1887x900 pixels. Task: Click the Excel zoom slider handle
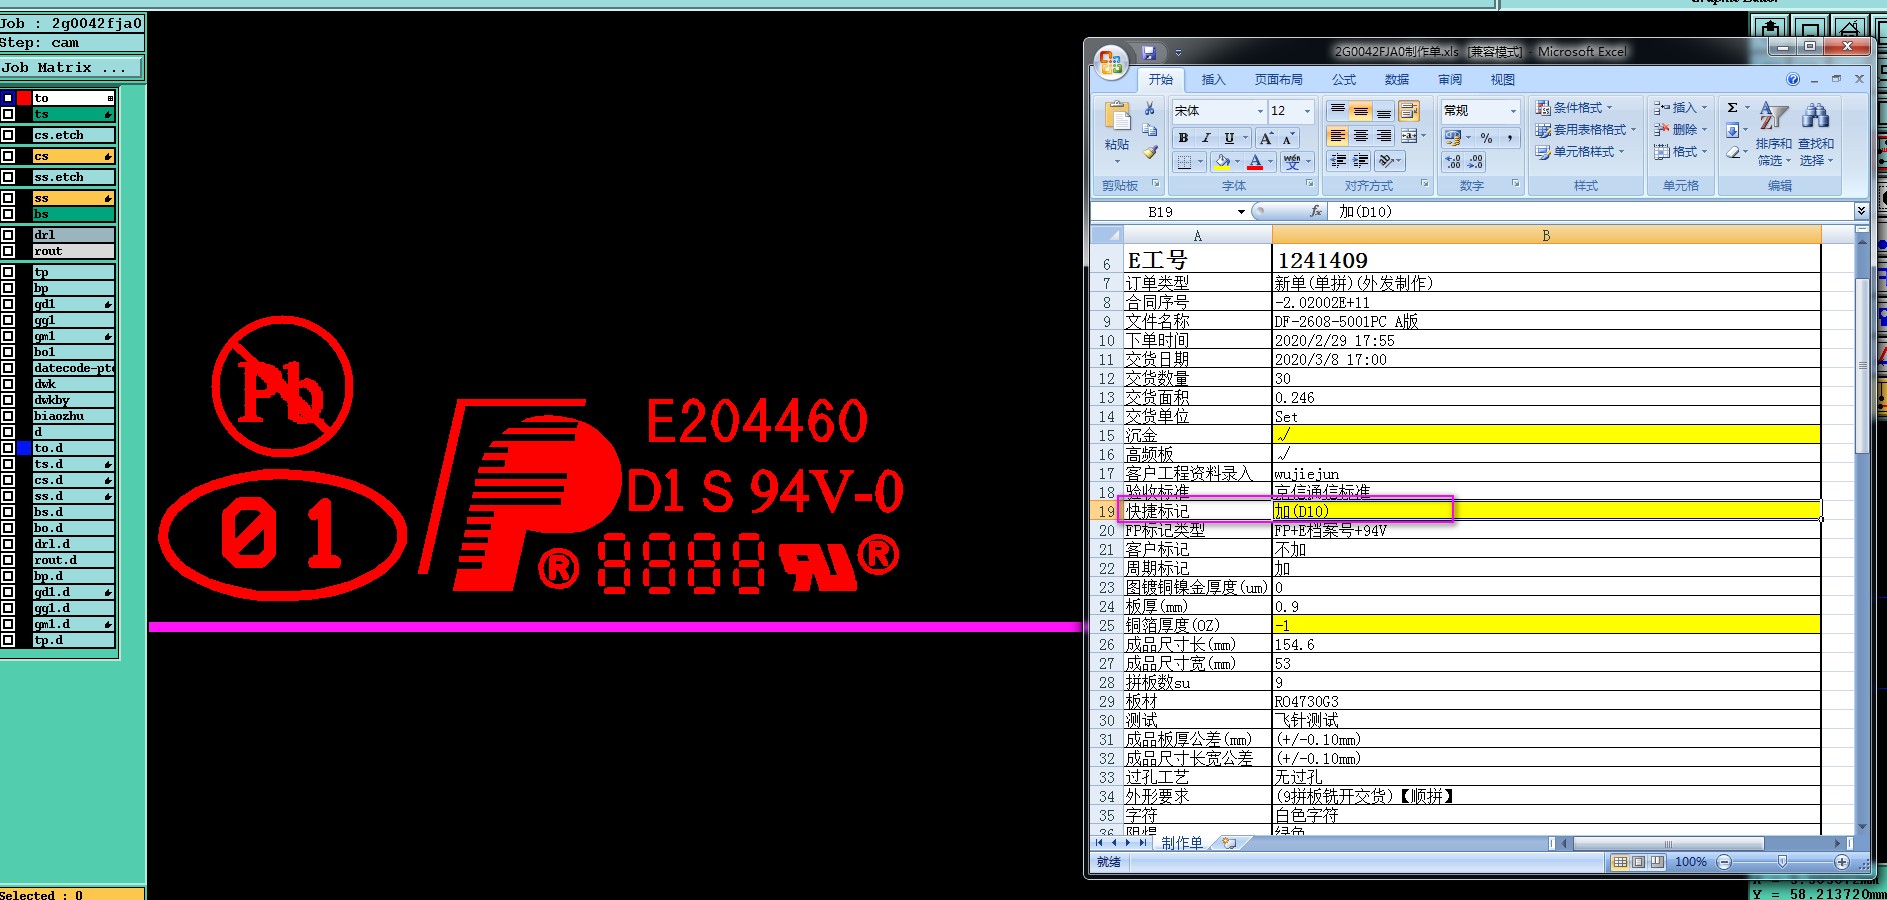click(1782, 861)
